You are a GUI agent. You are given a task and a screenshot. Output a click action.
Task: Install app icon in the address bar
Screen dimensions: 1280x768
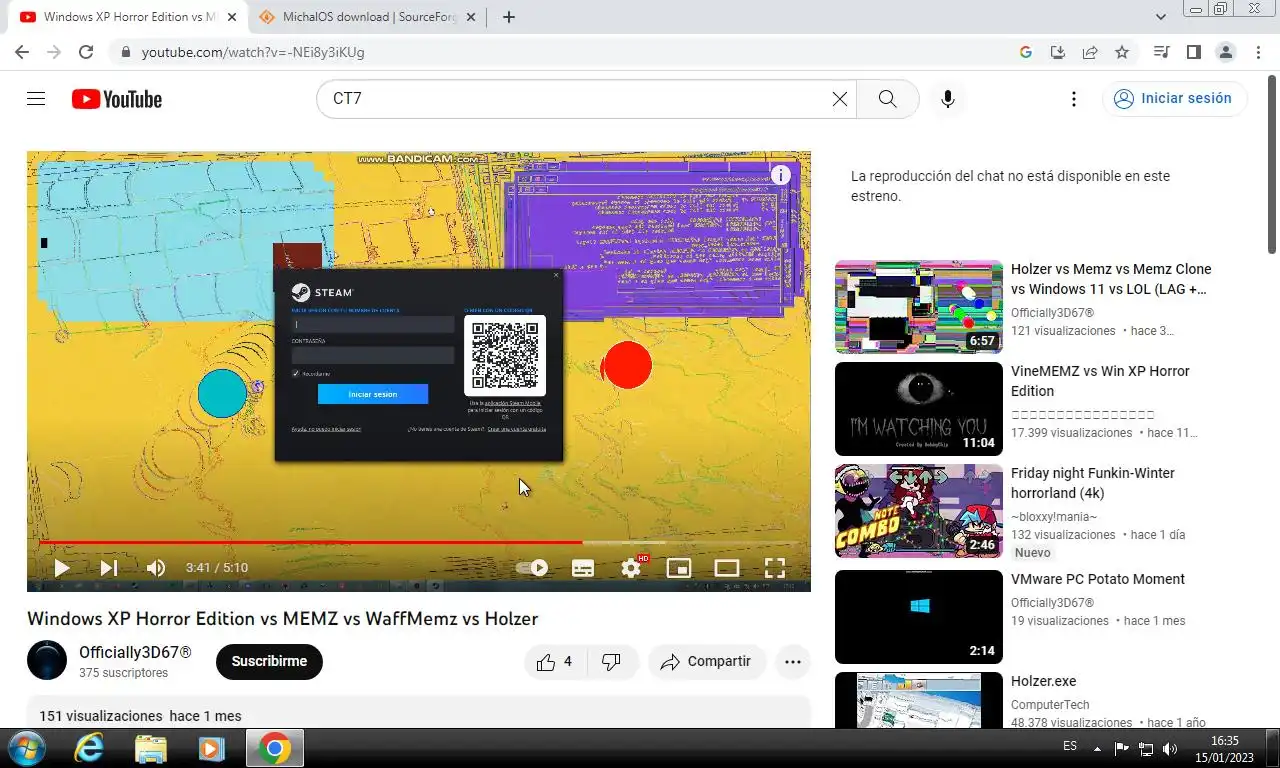point(1058,52)
